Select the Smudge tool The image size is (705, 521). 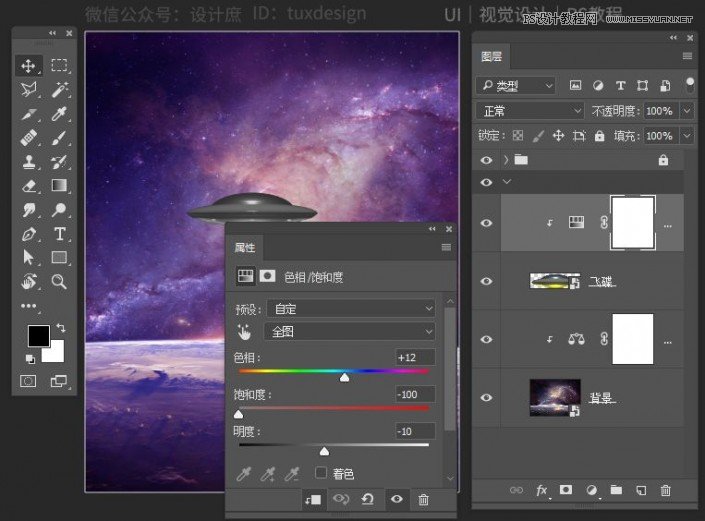coord(28,209)
